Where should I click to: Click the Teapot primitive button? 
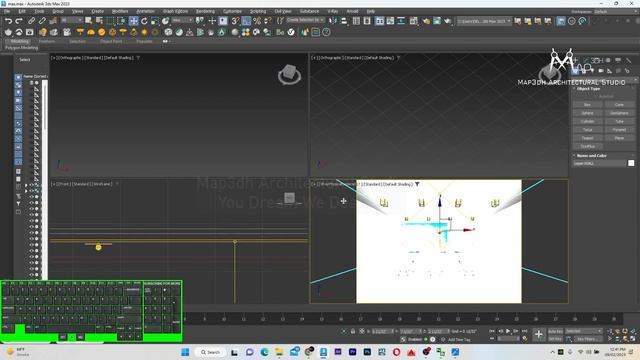tap(587, 138)
